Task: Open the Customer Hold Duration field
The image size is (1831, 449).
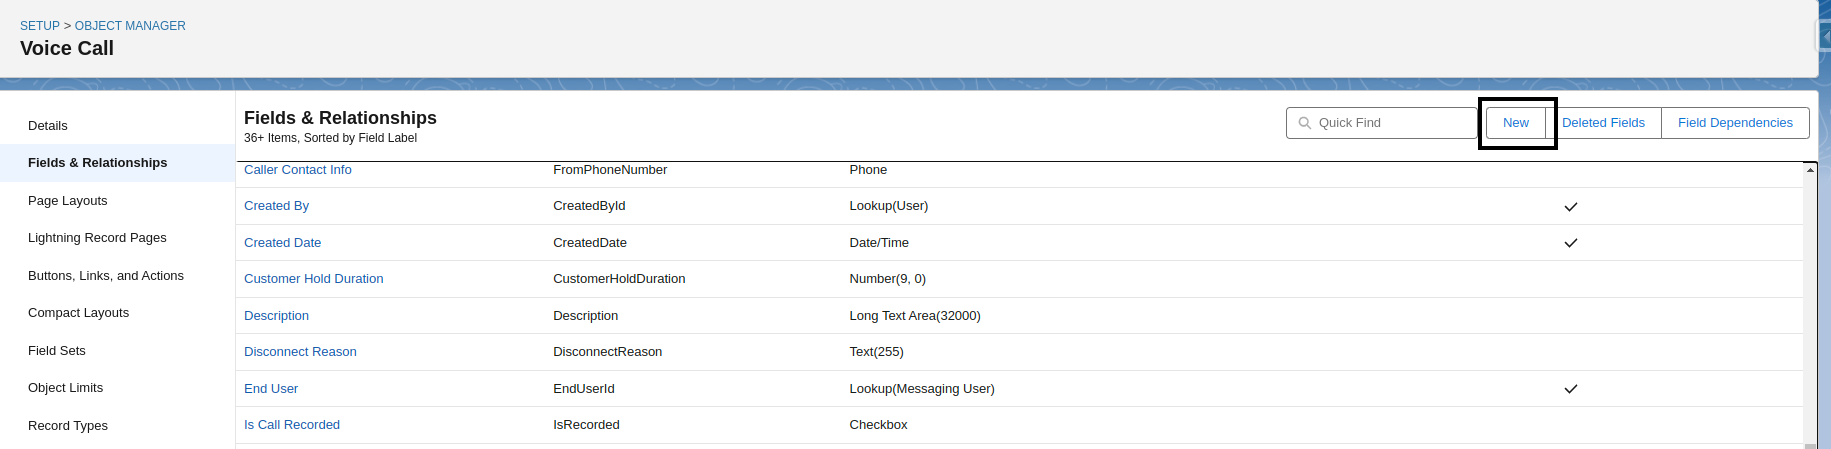Action: click(313, 279)
